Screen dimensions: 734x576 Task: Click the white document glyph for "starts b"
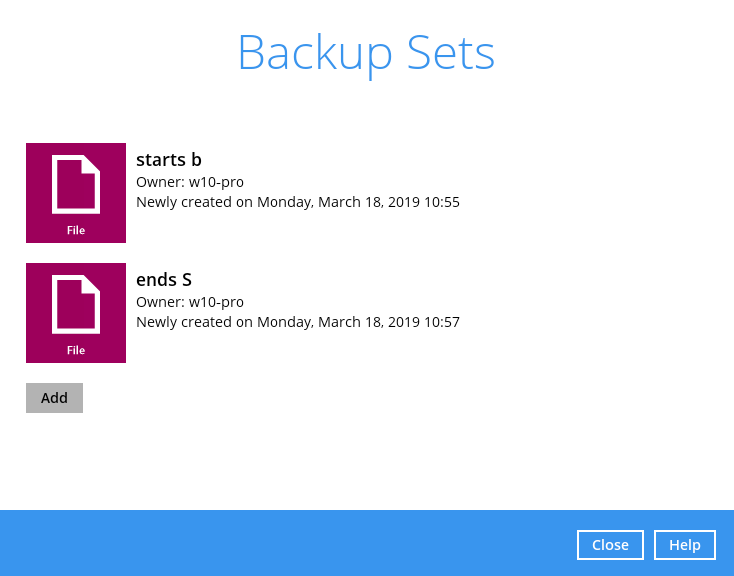[76, 184]
